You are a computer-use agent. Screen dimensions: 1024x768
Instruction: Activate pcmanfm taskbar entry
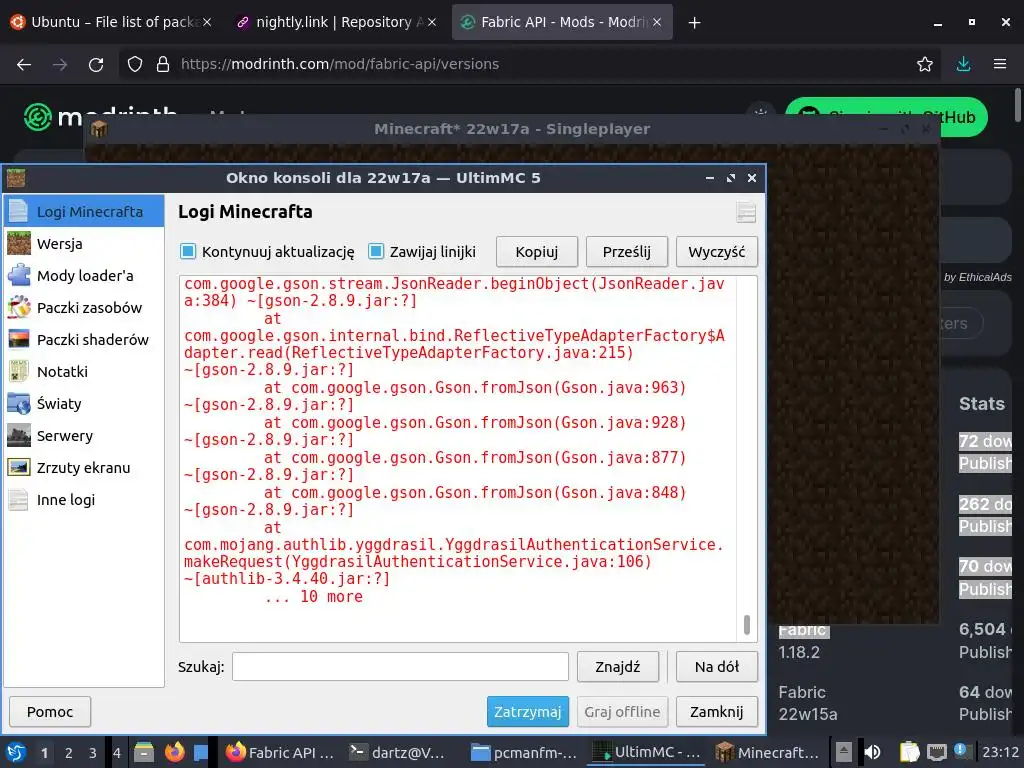point(524,752)
